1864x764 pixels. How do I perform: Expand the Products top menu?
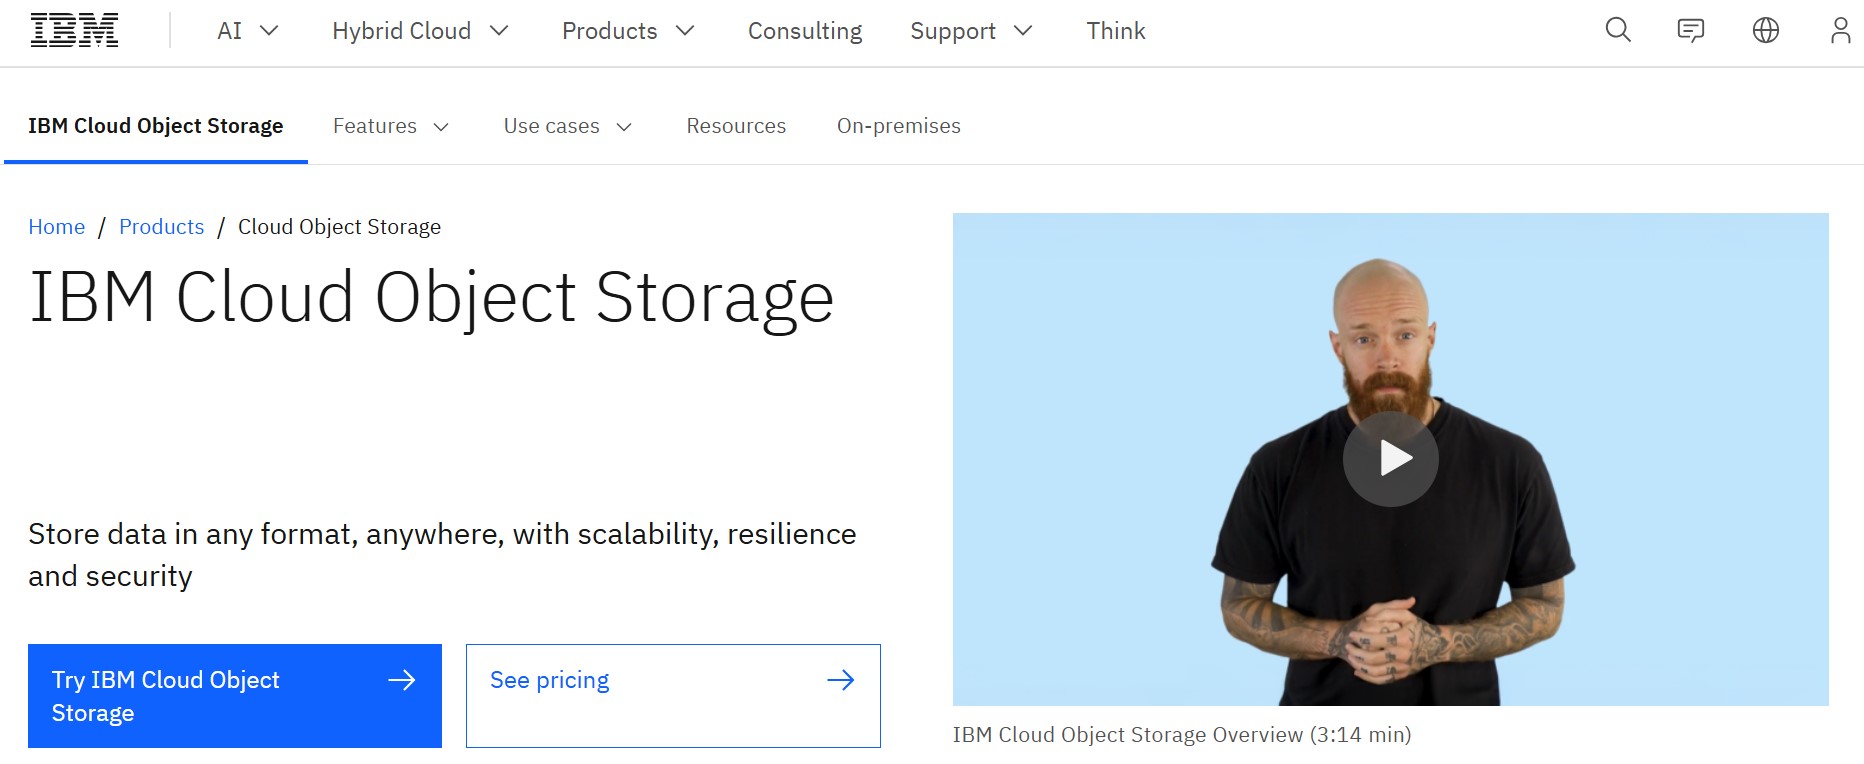628,31
